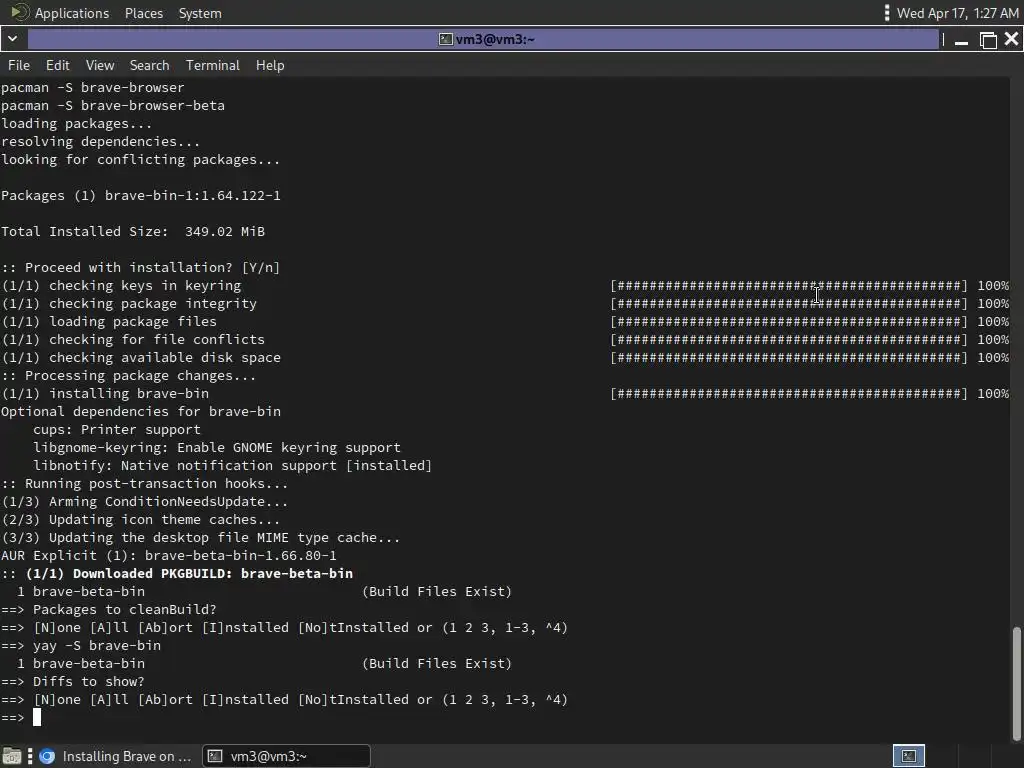Click the 'Diffs to show?' line

point(72,681)
